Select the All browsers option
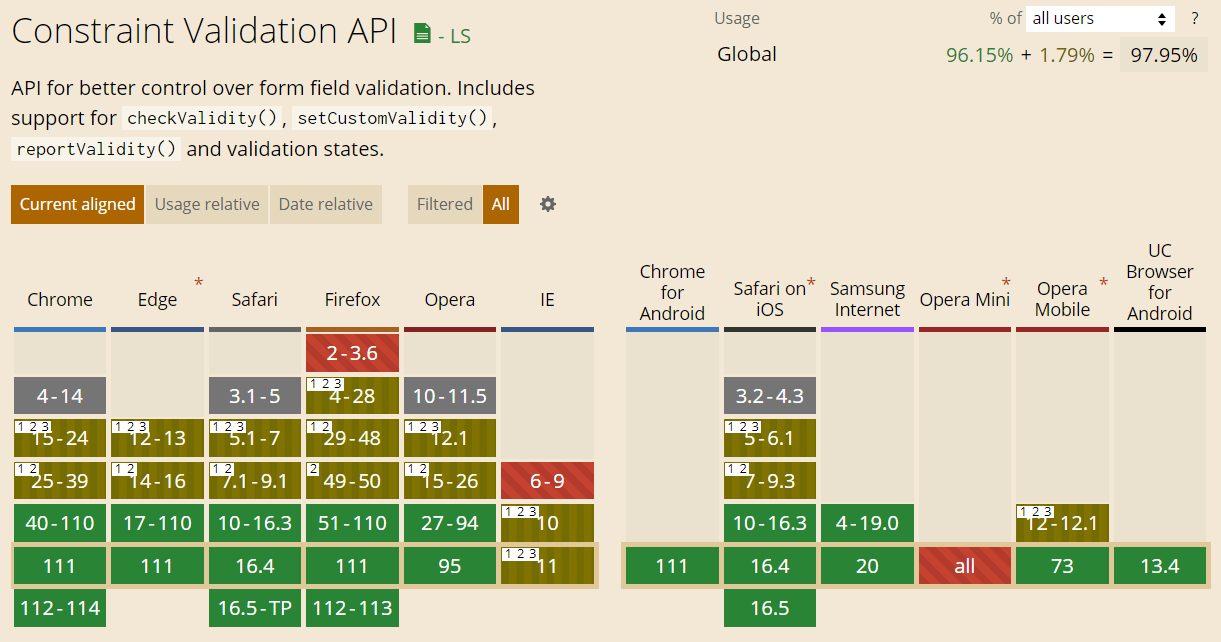This screenshot has height=642, width=1221. (x=501, y=204)
